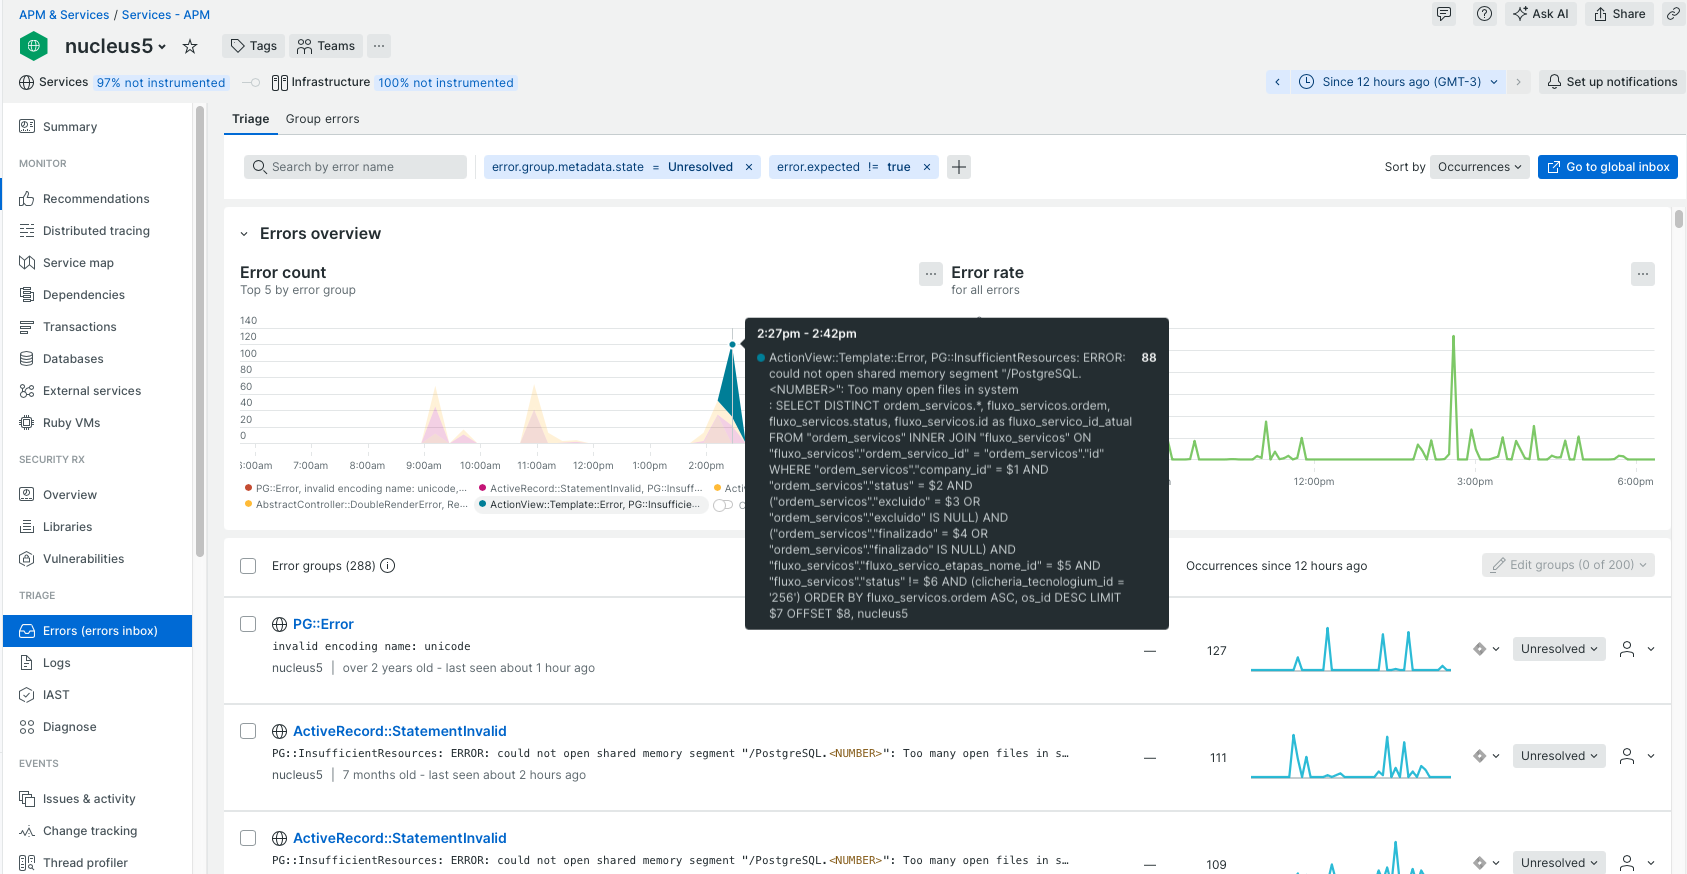Click the Share button

pyautogui.click(x=1620, y=14)
